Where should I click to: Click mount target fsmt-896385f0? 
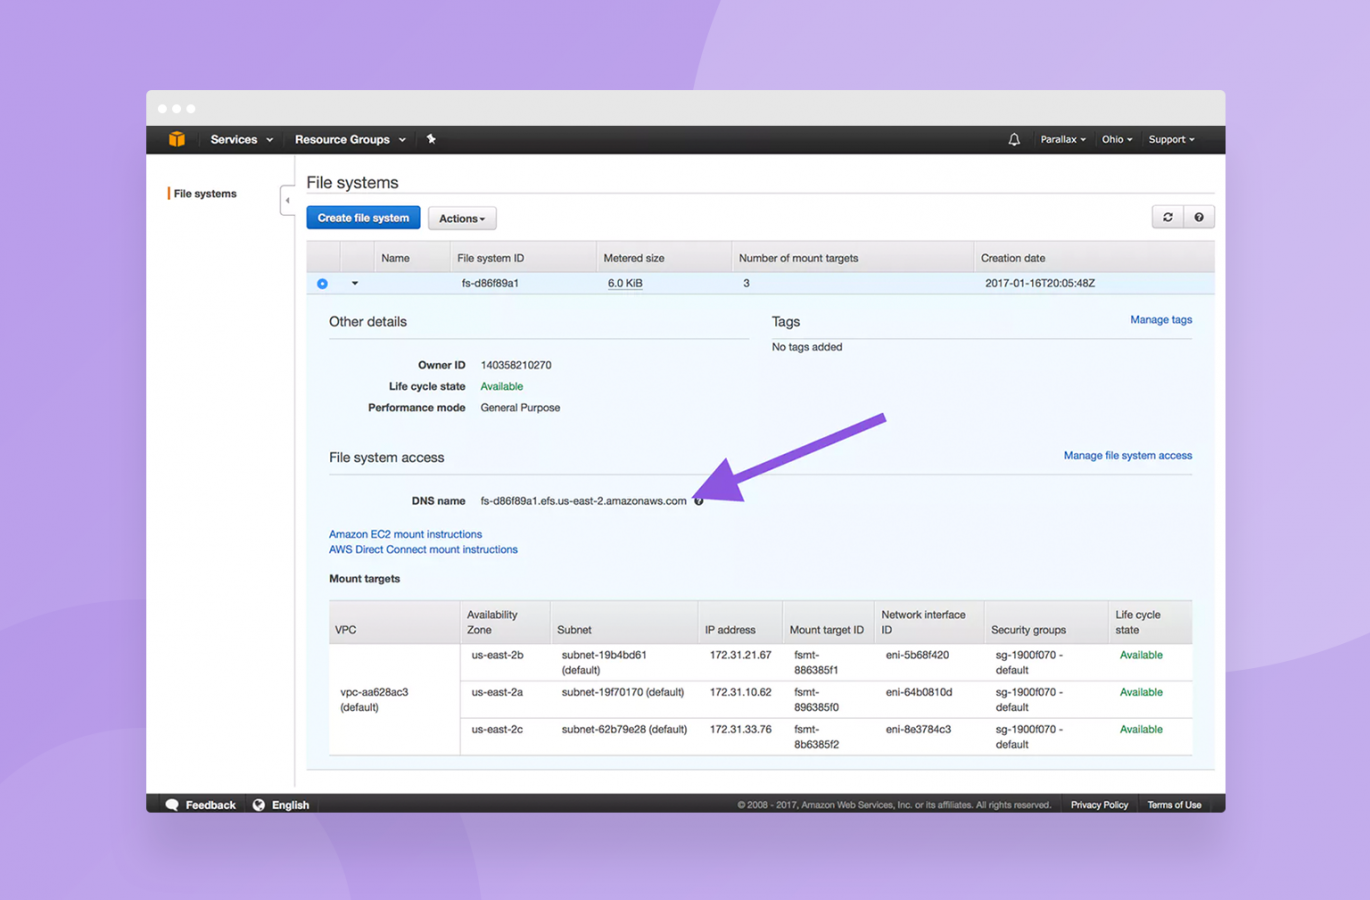click(x=816, y=699)
